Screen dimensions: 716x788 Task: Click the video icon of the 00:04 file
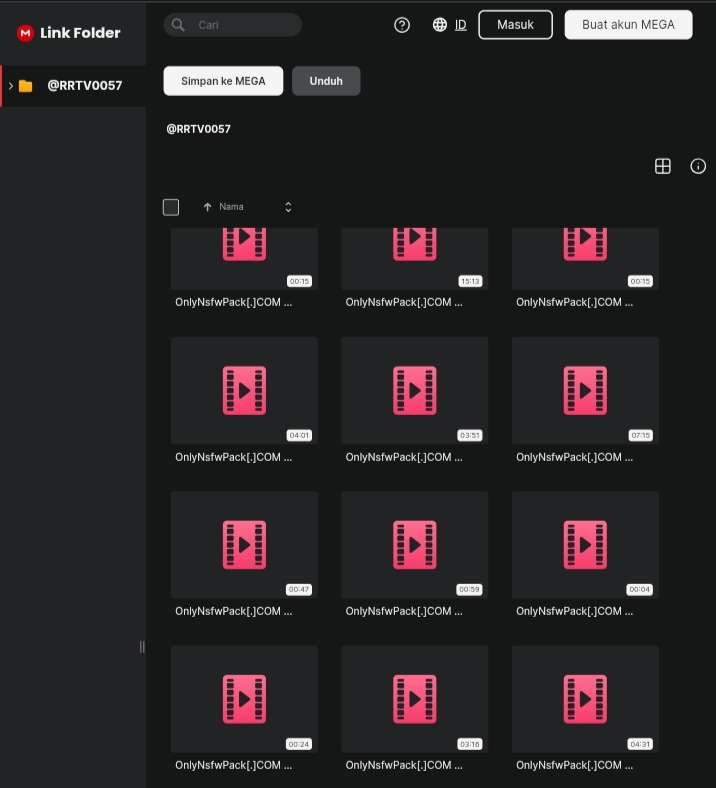point(585,545)
